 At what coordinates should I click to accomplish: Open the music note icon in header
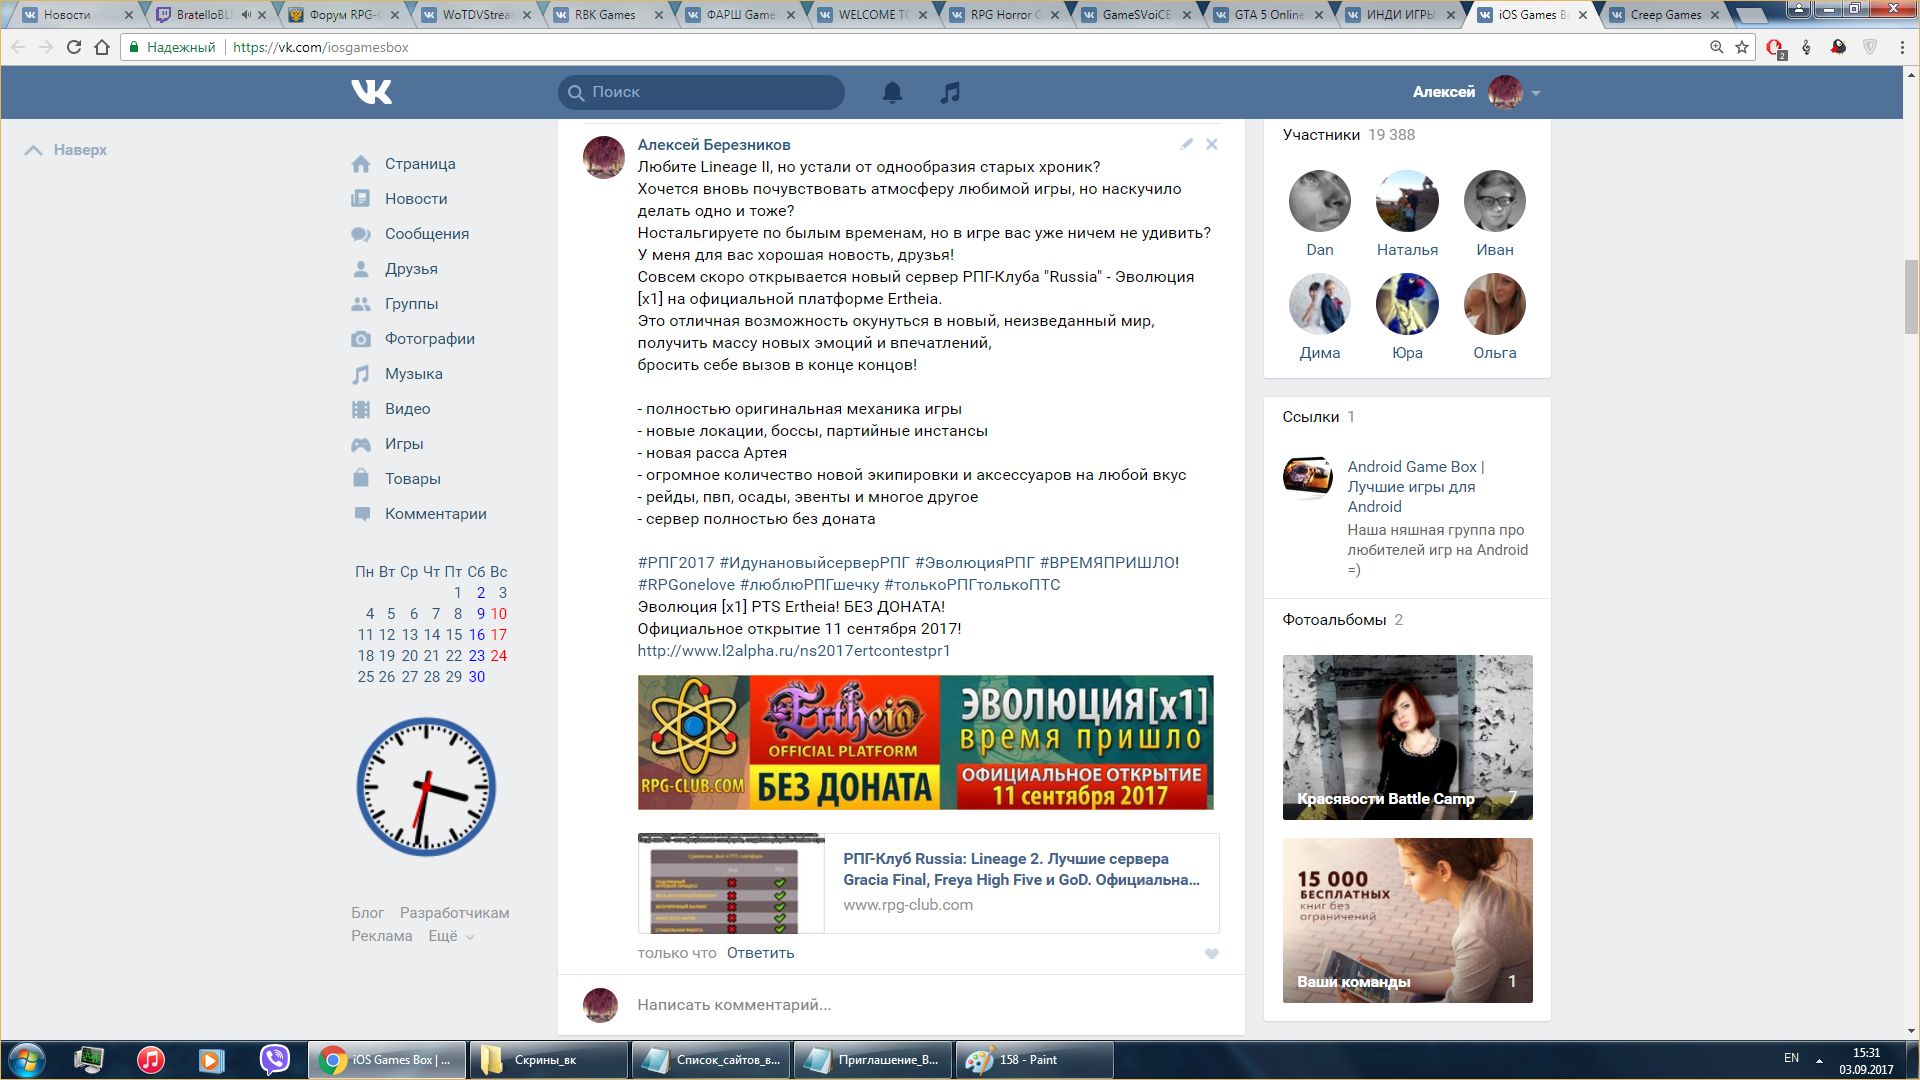tap(950, 92)
